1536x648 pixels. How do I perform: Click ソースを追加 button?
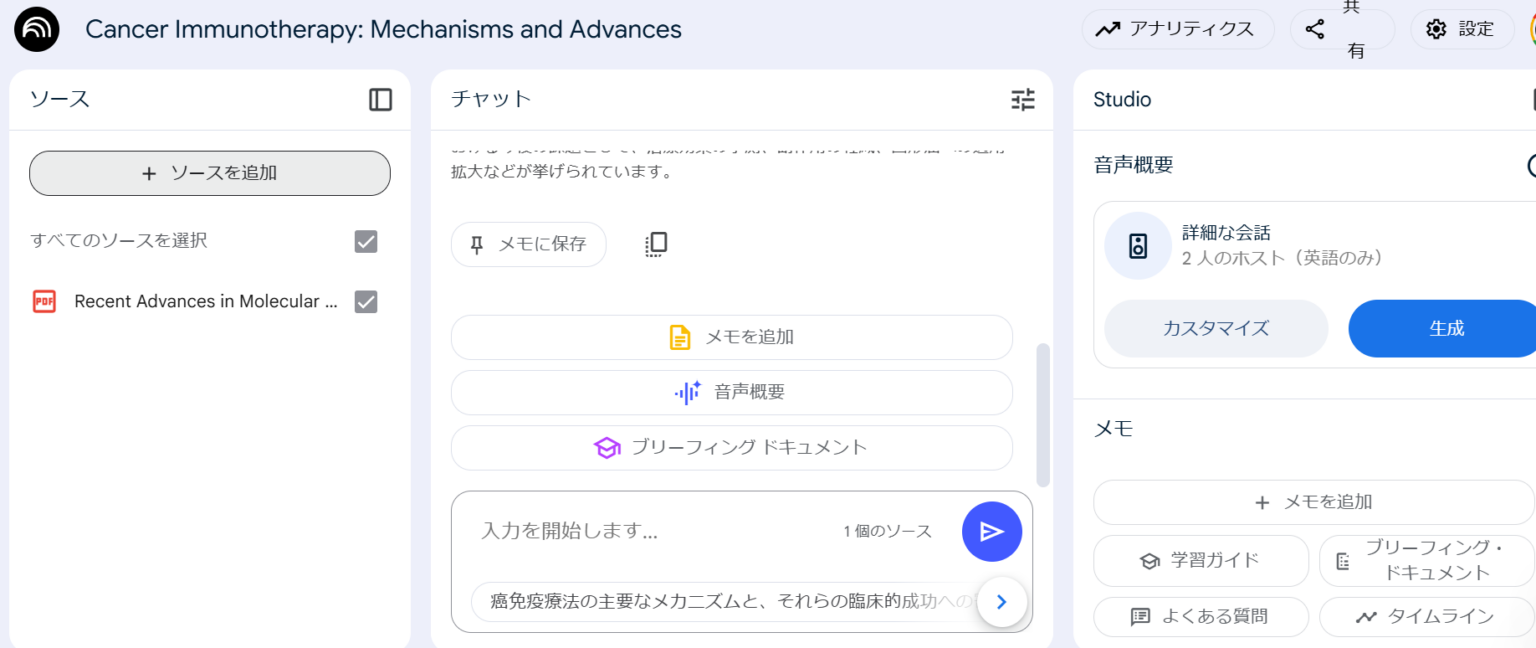pos(210,173)
